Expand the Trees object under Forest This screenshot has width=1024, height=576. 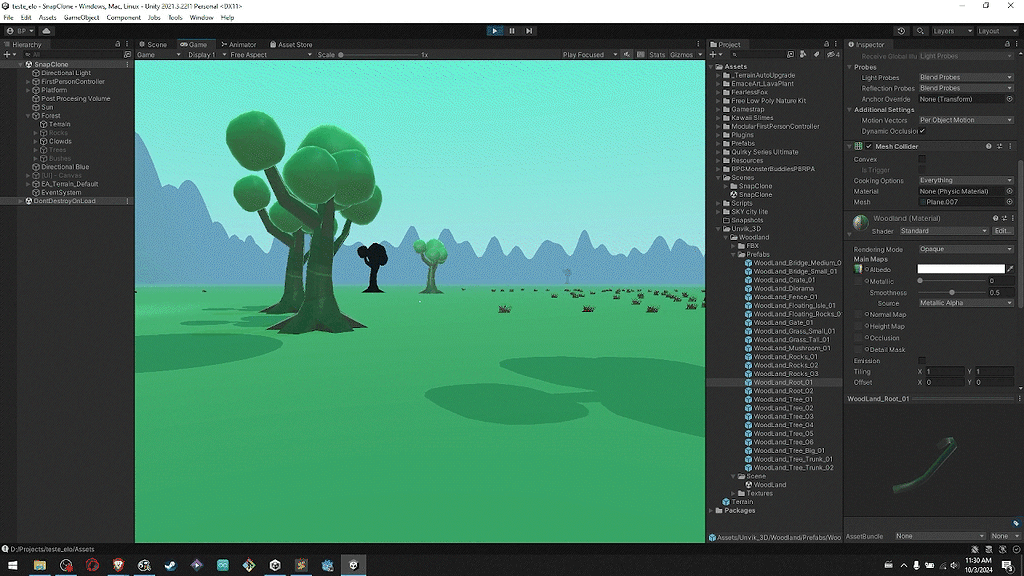pos(35,149)
